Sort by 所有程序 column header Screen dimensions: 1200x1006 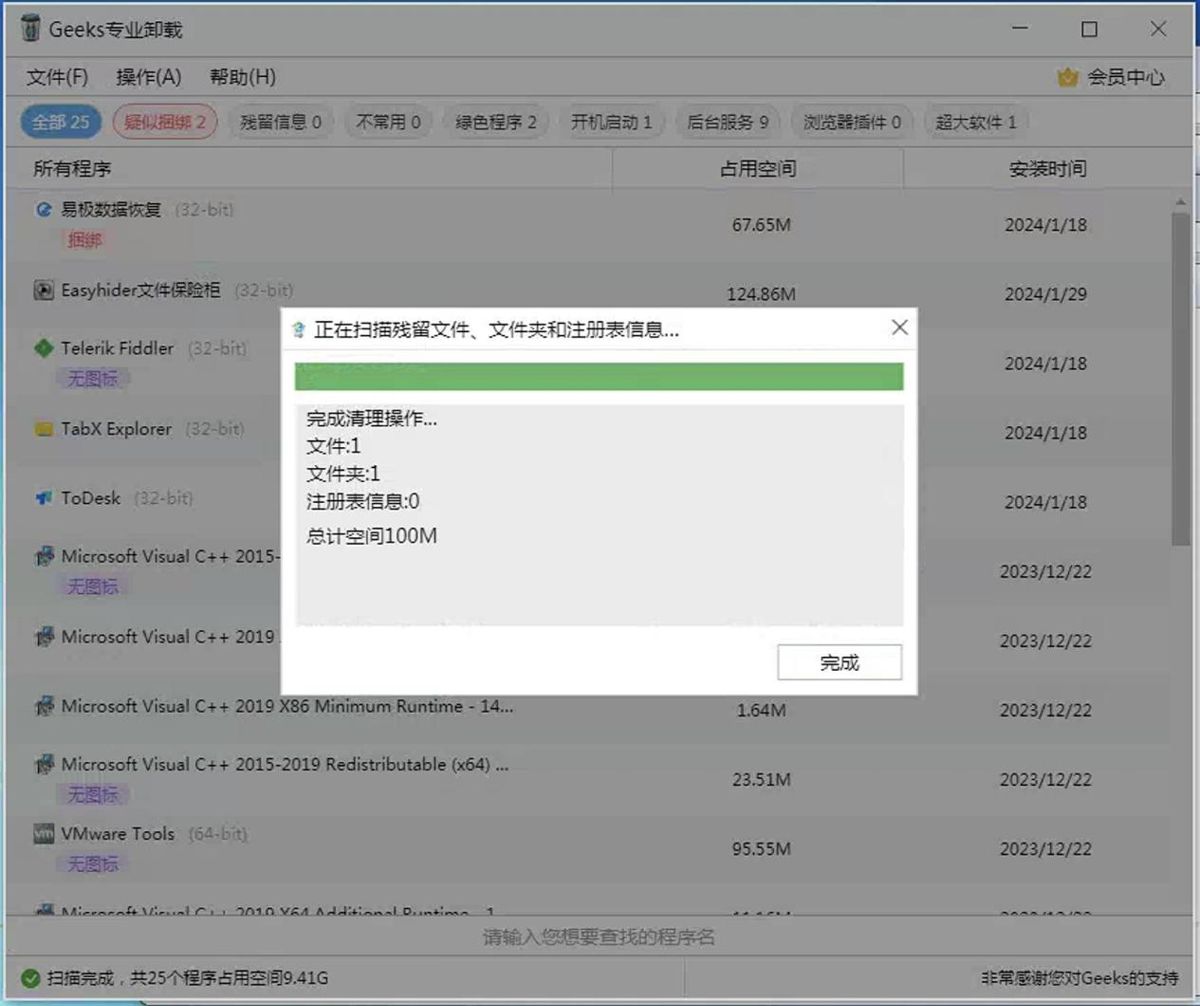pos(72,169)
